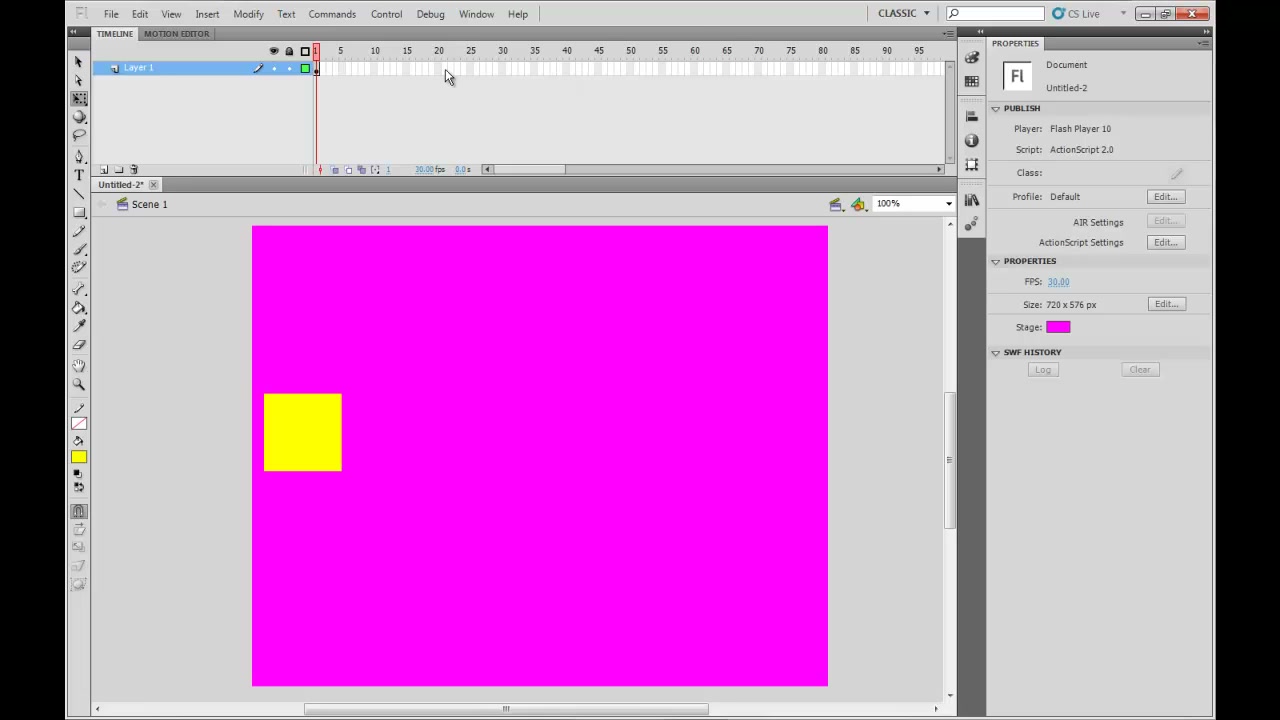Select the Paint Bucket tool
Viewport: 1280px width, 720px height.
(x=79, y=308)
